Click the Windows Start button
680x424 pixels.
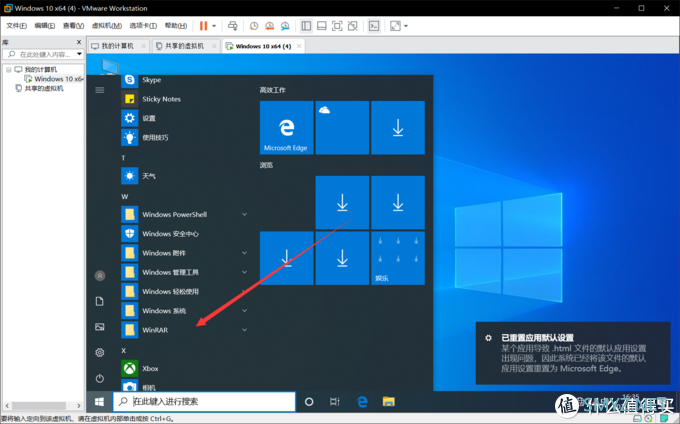pyautogui.click(x=99, y=402)
